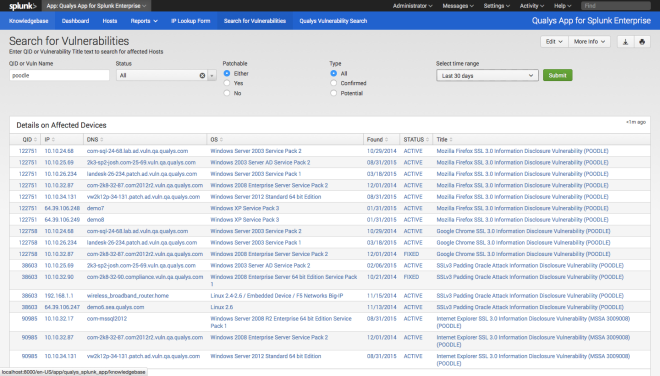The image size is (660, 376).
Task: Sort by the QID column header
Action: tap(29, 139)
